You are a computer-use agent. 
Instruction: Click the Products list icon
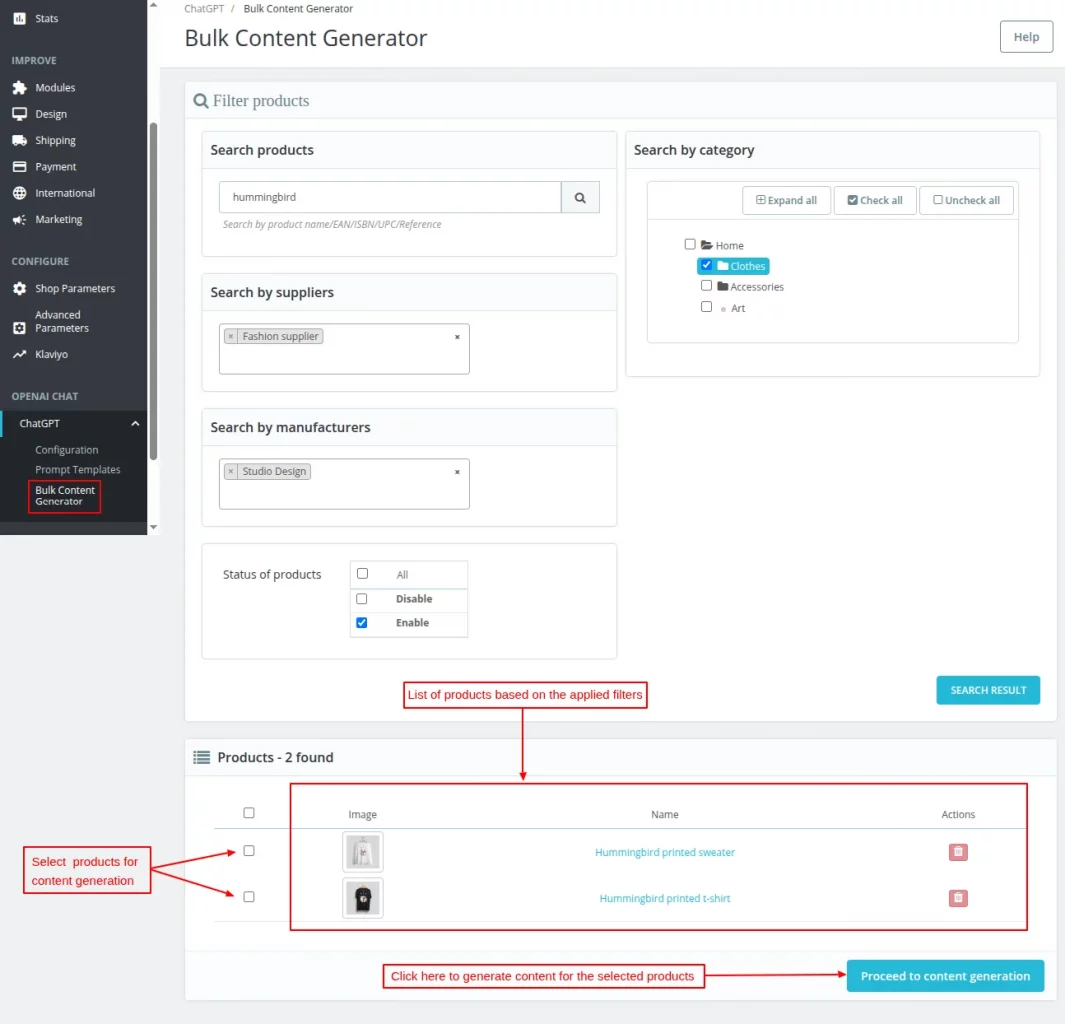pyautogui.click(x=202, y=757)
